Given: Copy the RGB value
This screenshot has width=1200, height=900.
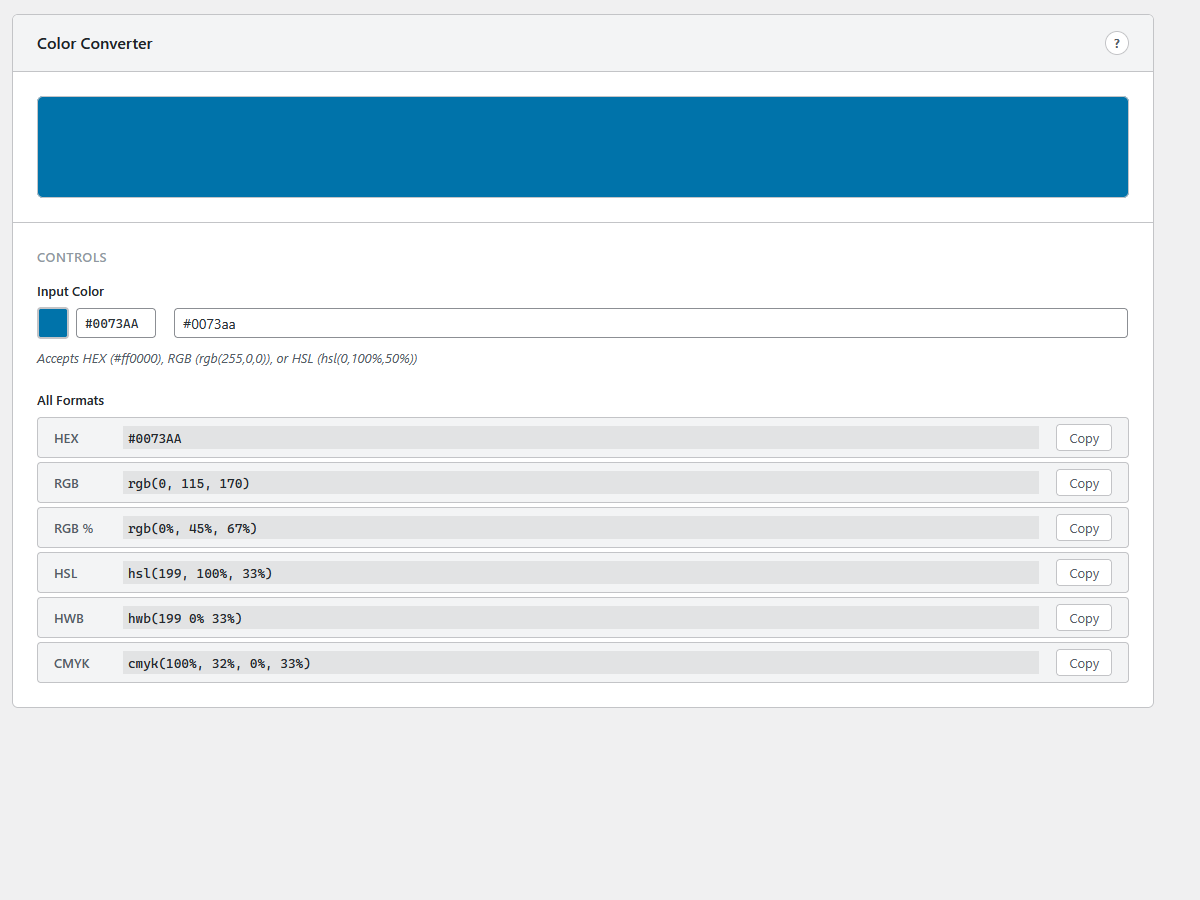Looking at the screenshot, I should pos(1083,482).
